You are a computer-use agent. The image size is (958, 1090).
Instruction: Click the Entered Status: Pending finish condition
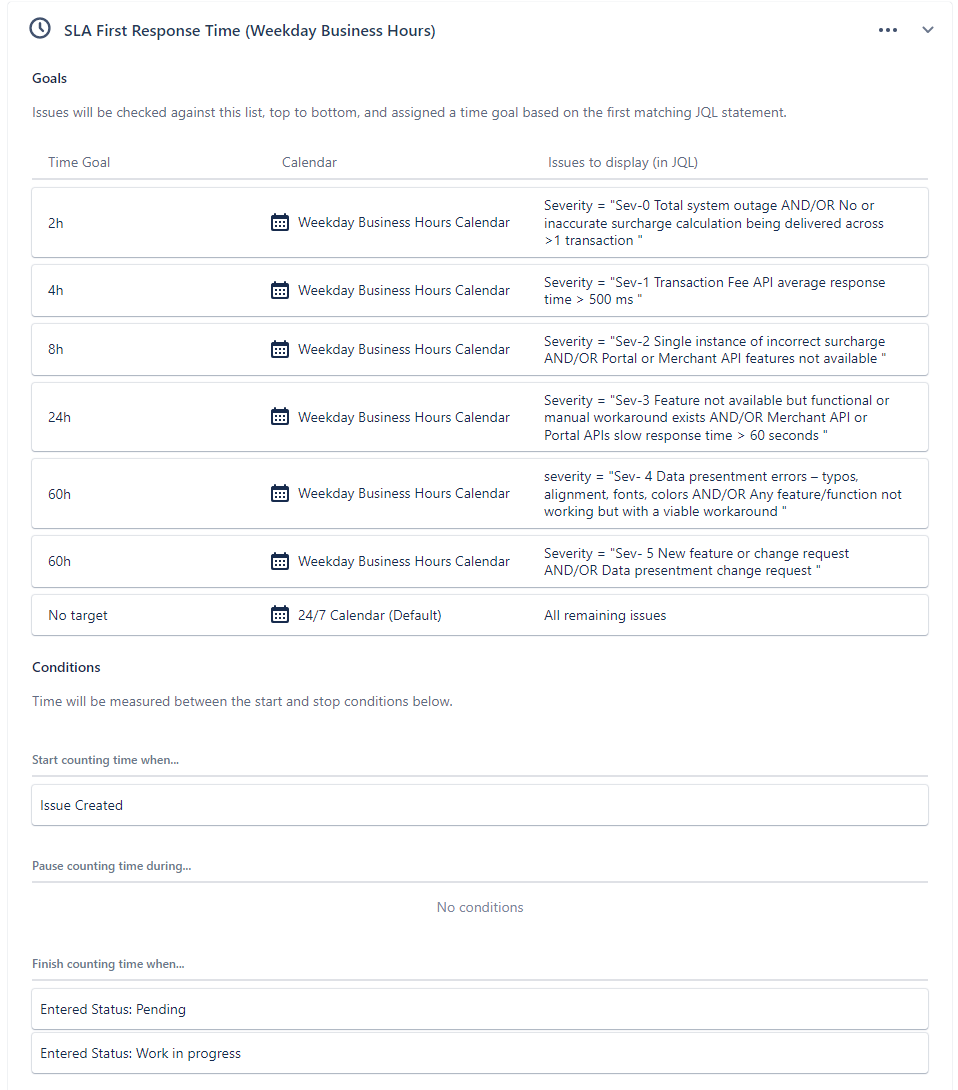[480, 1009]
